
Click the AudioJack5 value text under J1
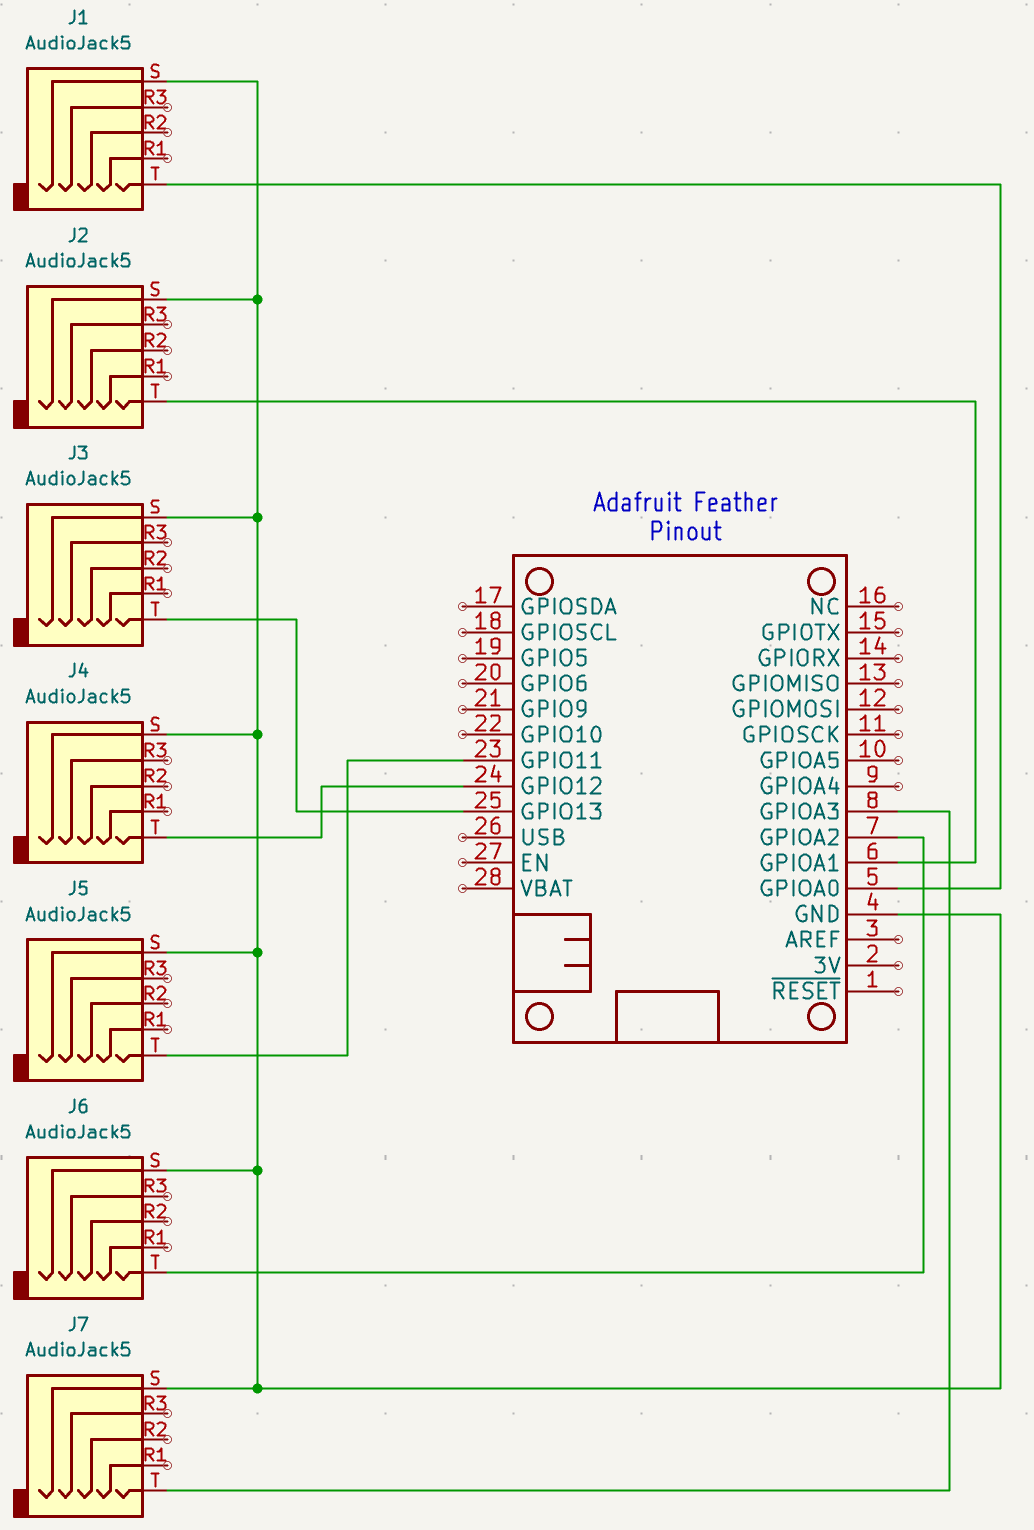tap(78, 43)
